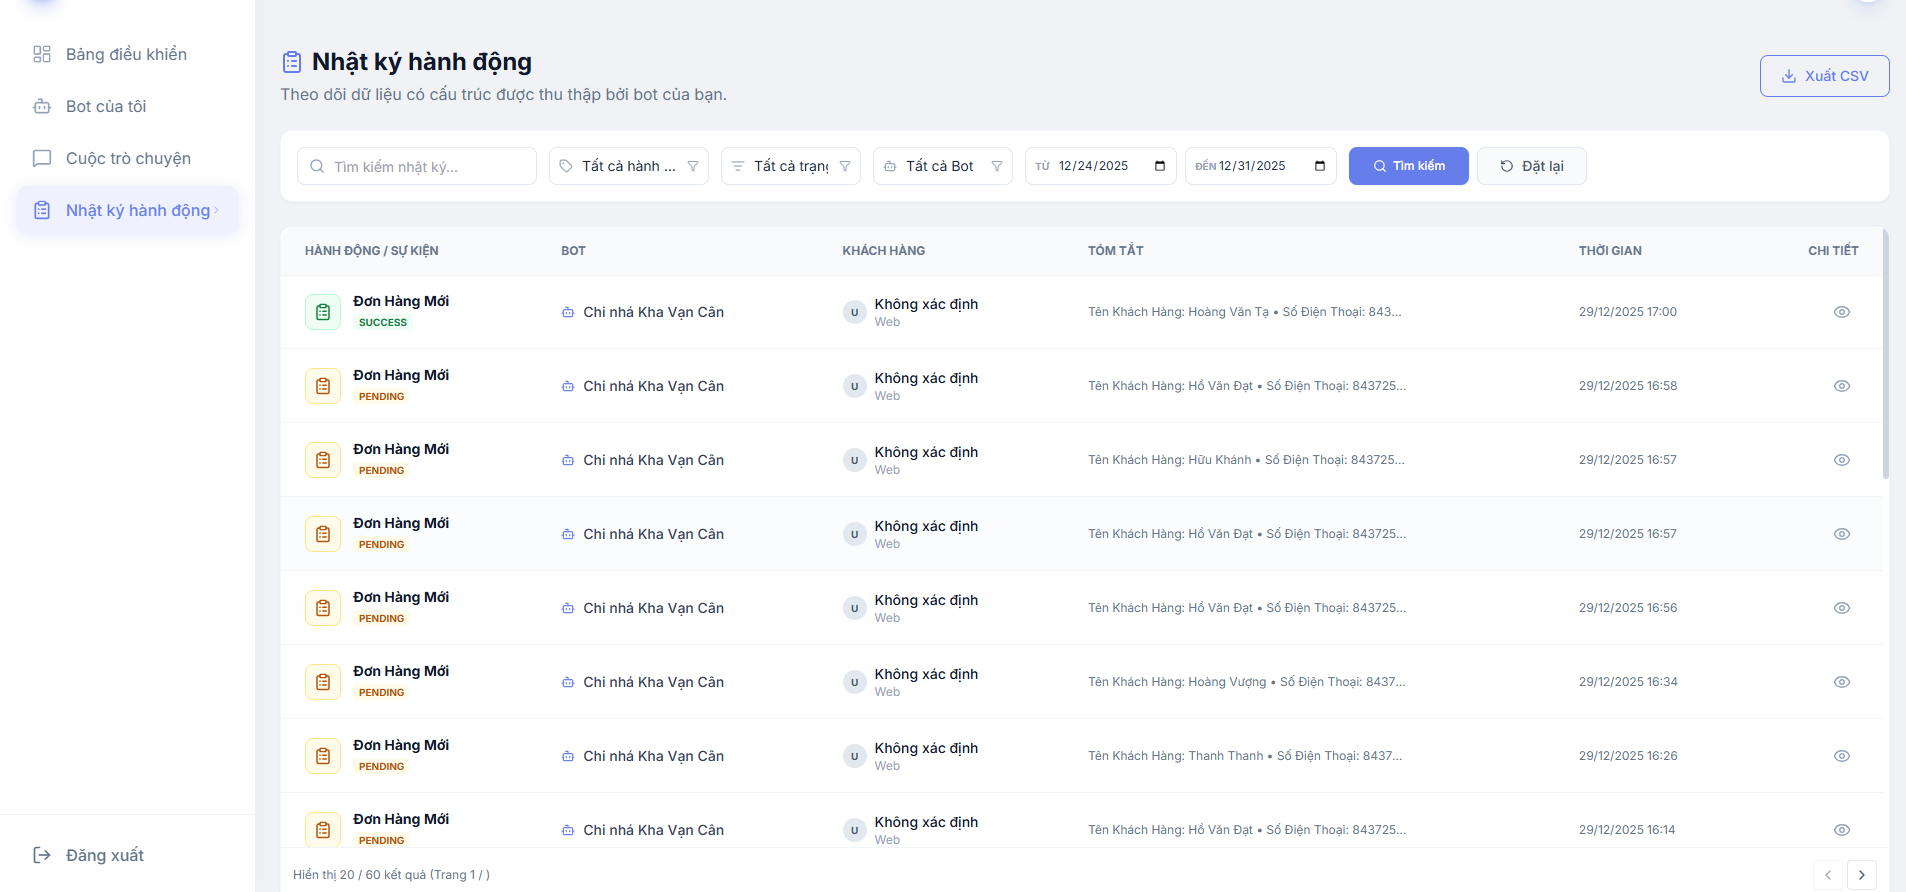This screenshot has height=892, width=1906.
Task: Click calendar icon in the 12/24/2025 start date
Action: (x=1159, y=166)
